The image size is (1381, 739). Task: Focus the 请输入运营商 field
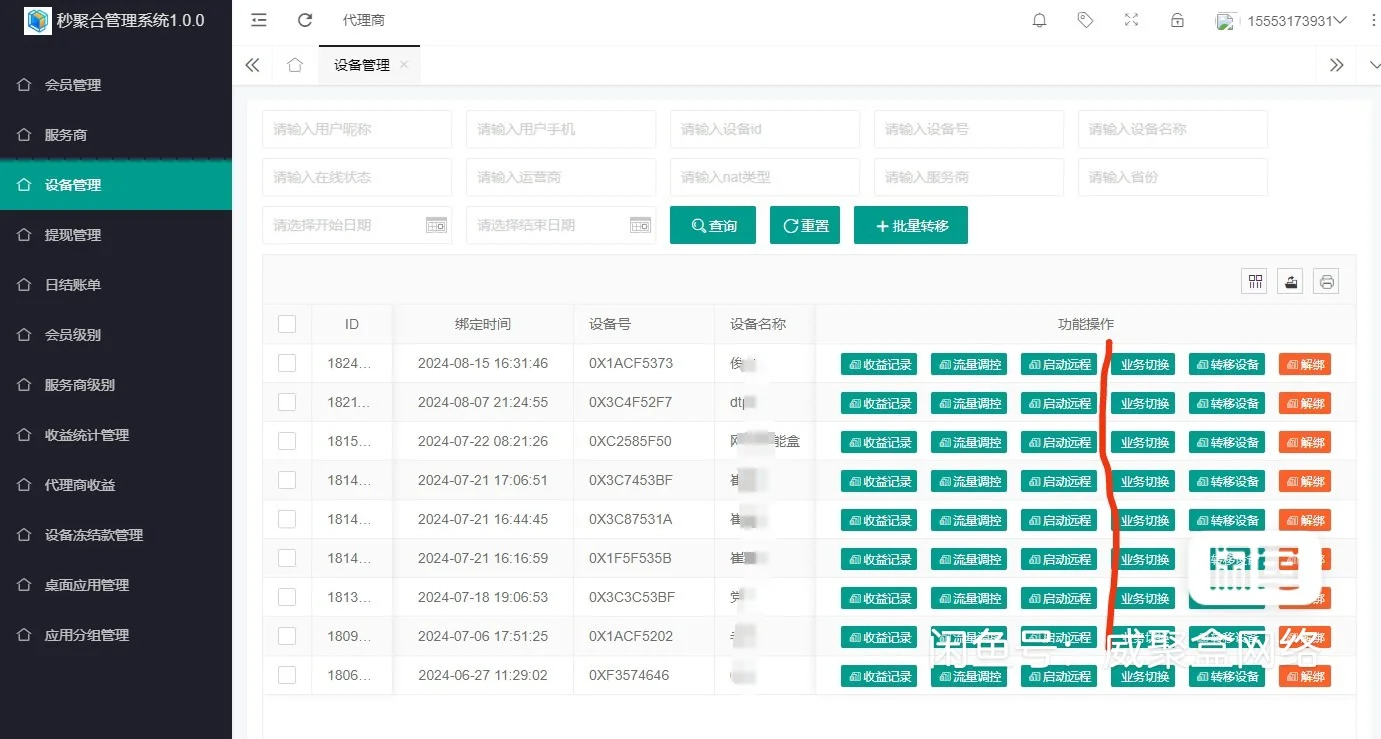tap(561, 177)
